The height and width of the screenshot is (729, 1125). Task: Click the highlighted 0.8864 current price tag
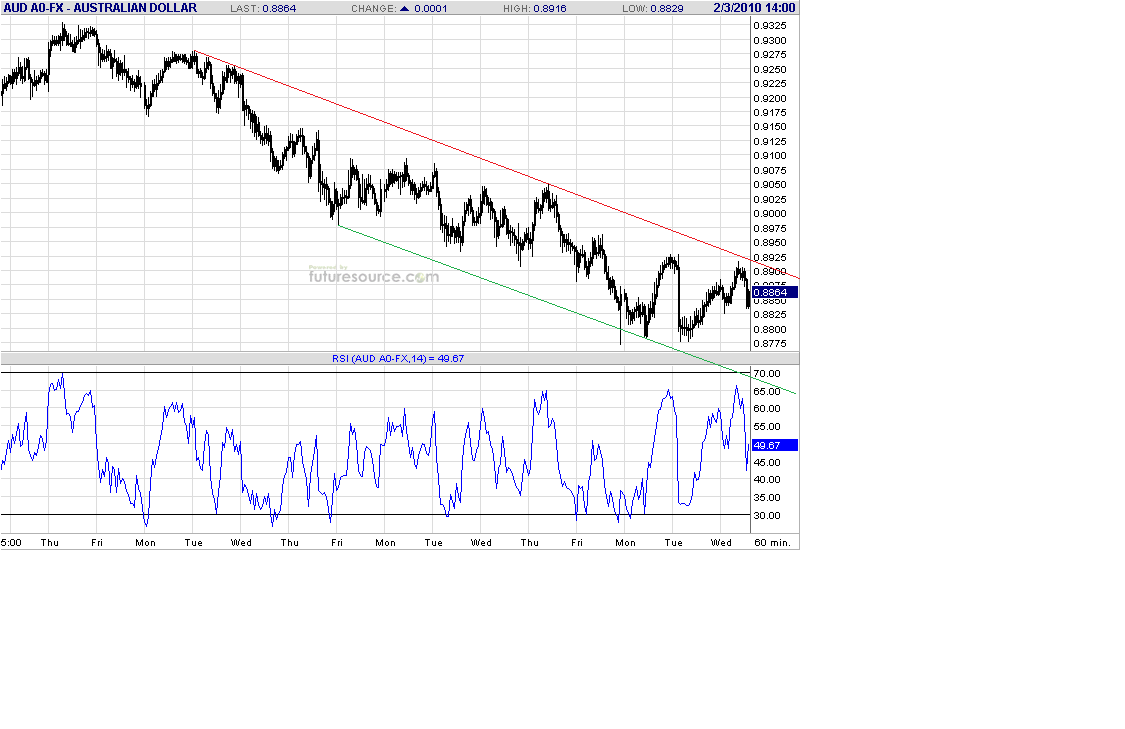click(774, 292)
